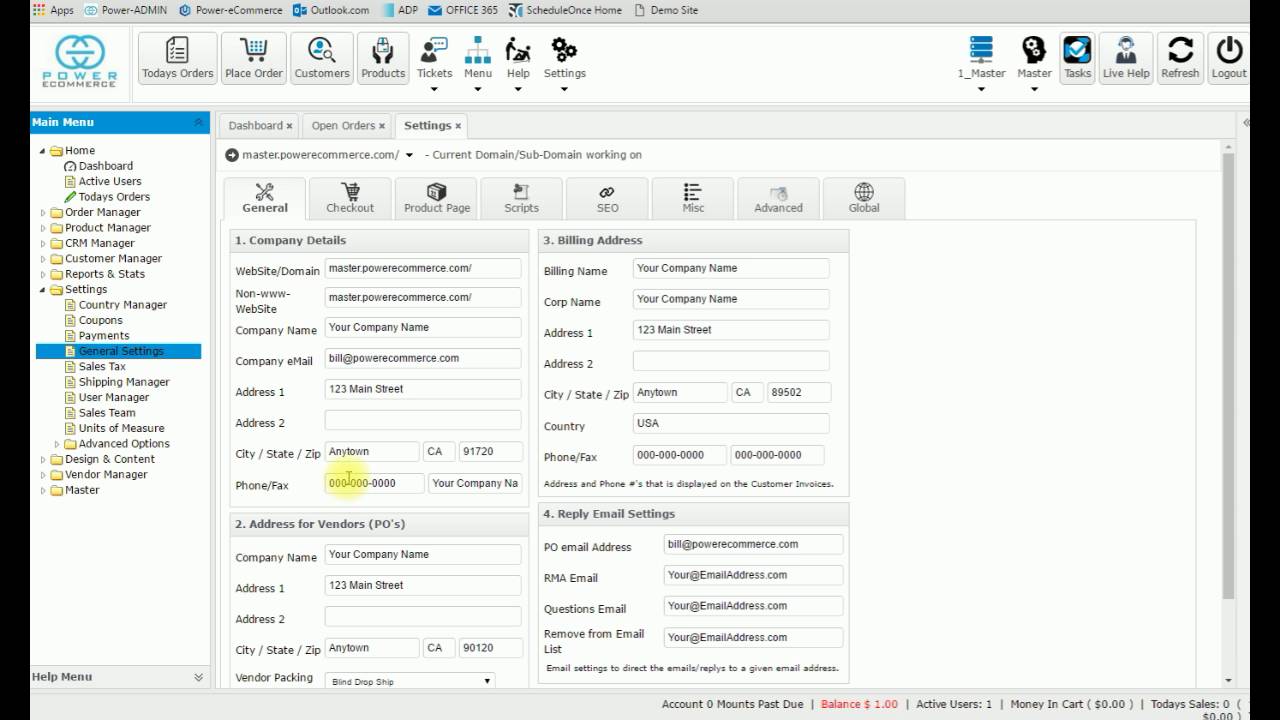Screen dimensions: 1280x720
Task: Collapse the Main Menu panel
Action: coord(198,122)
